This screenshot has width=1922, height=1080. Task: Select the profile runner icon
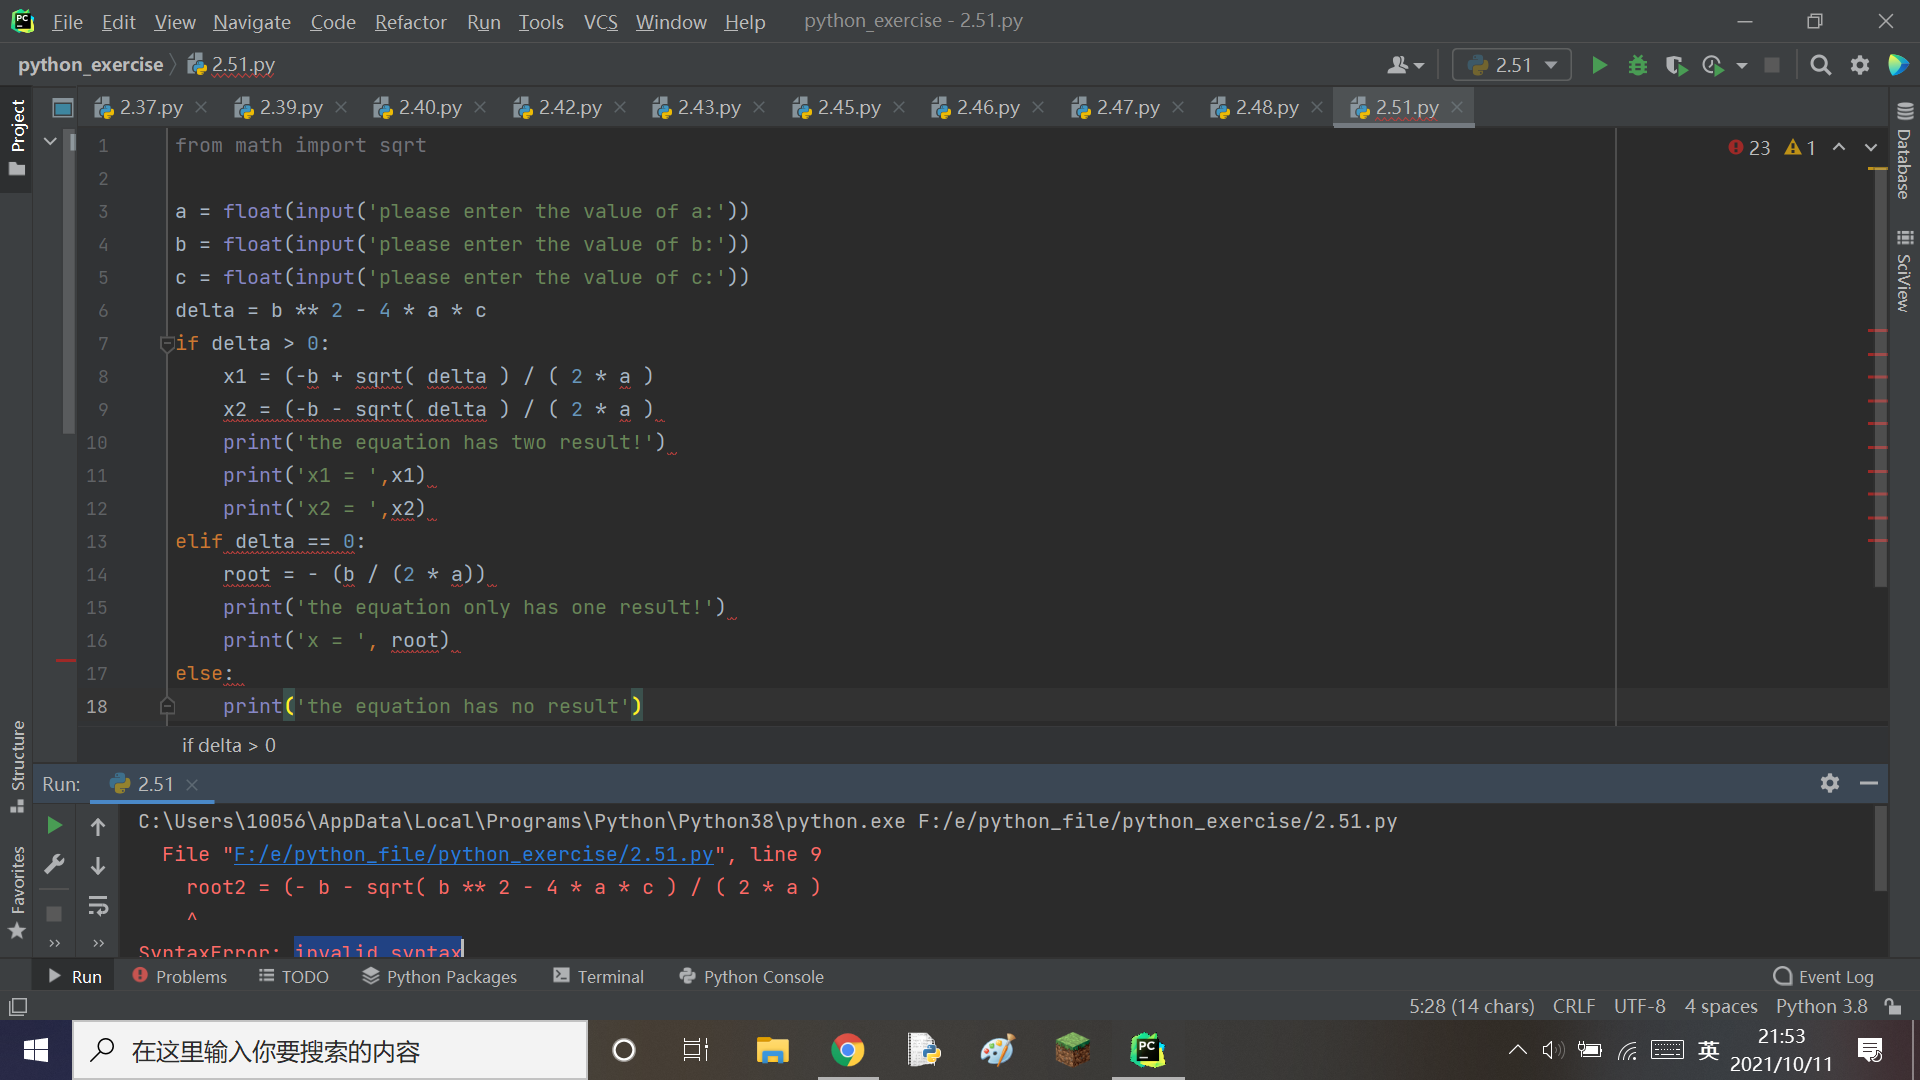[1712, 63]
